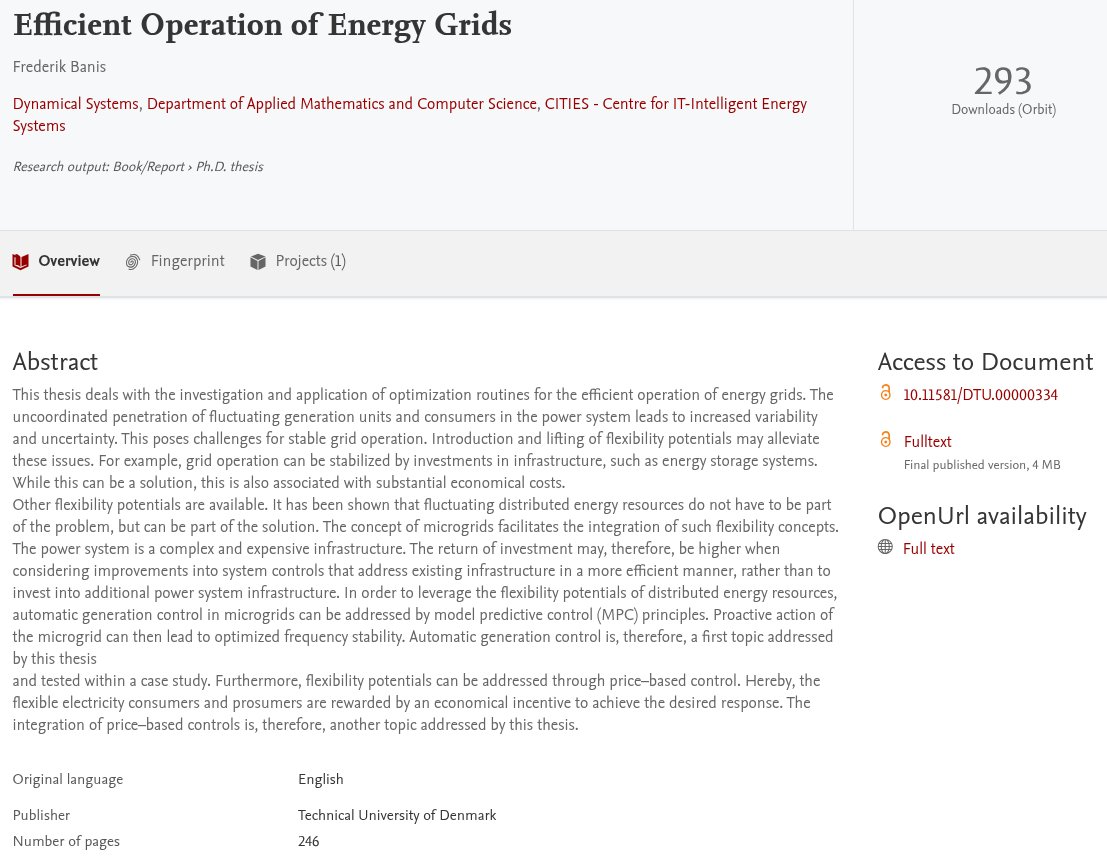Click open-access icon beside Fulltext
1107x856 pixels.
(x=886, y=440)
